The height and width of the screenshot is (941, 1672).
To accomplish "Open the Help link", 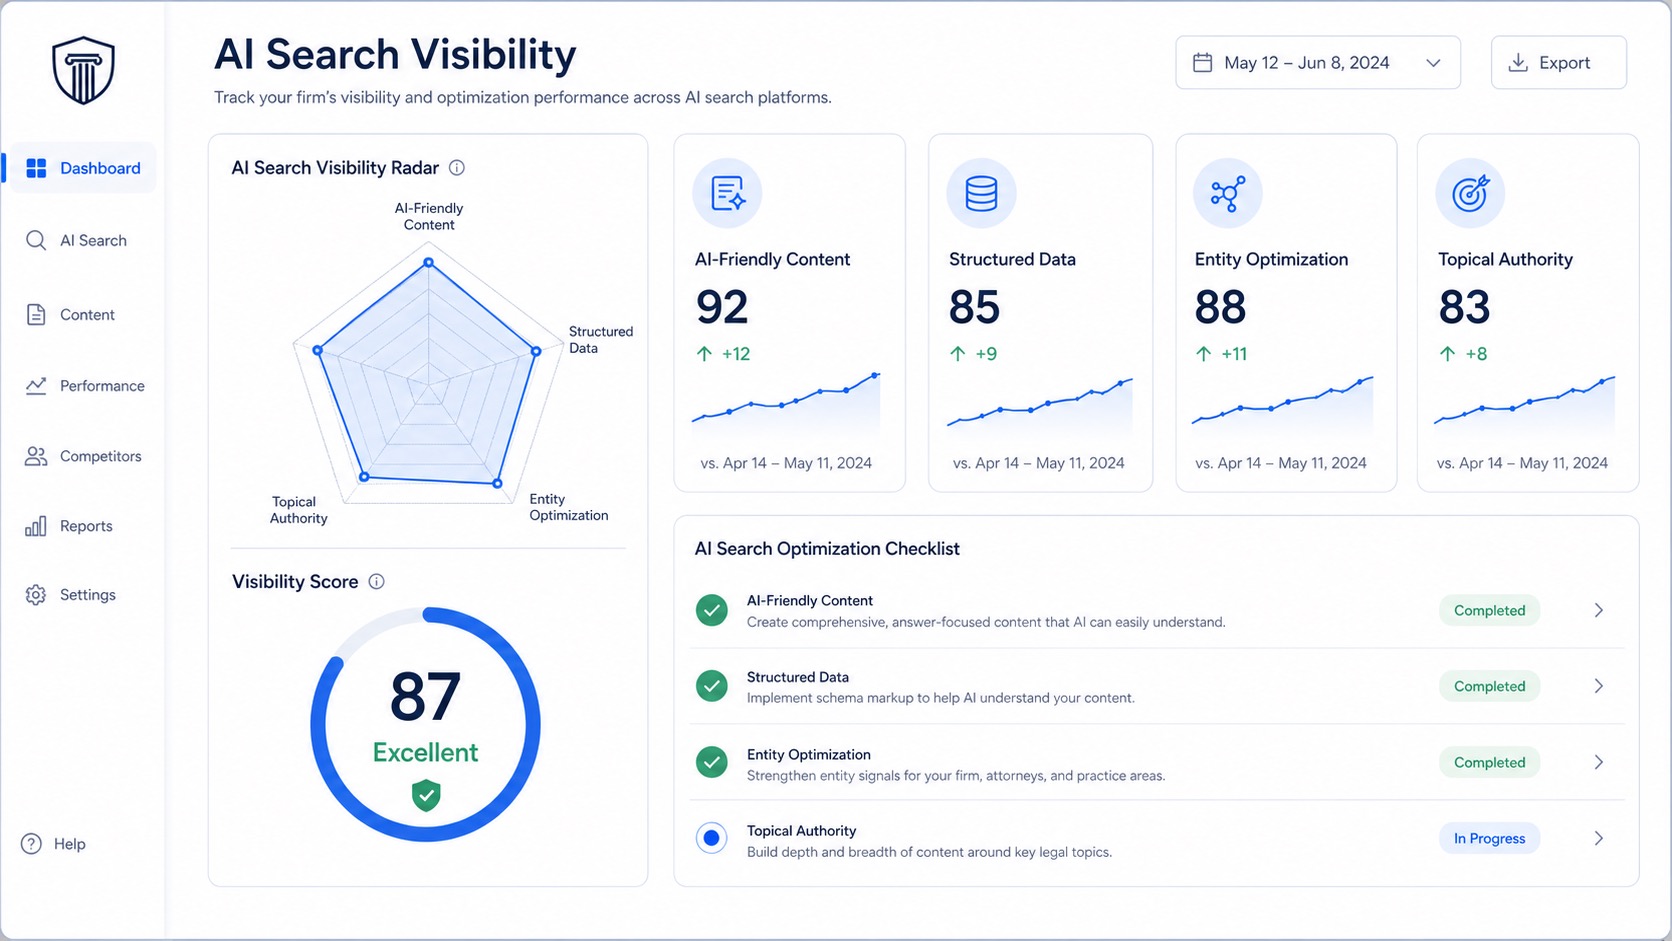I will click(x=54, y=844).
